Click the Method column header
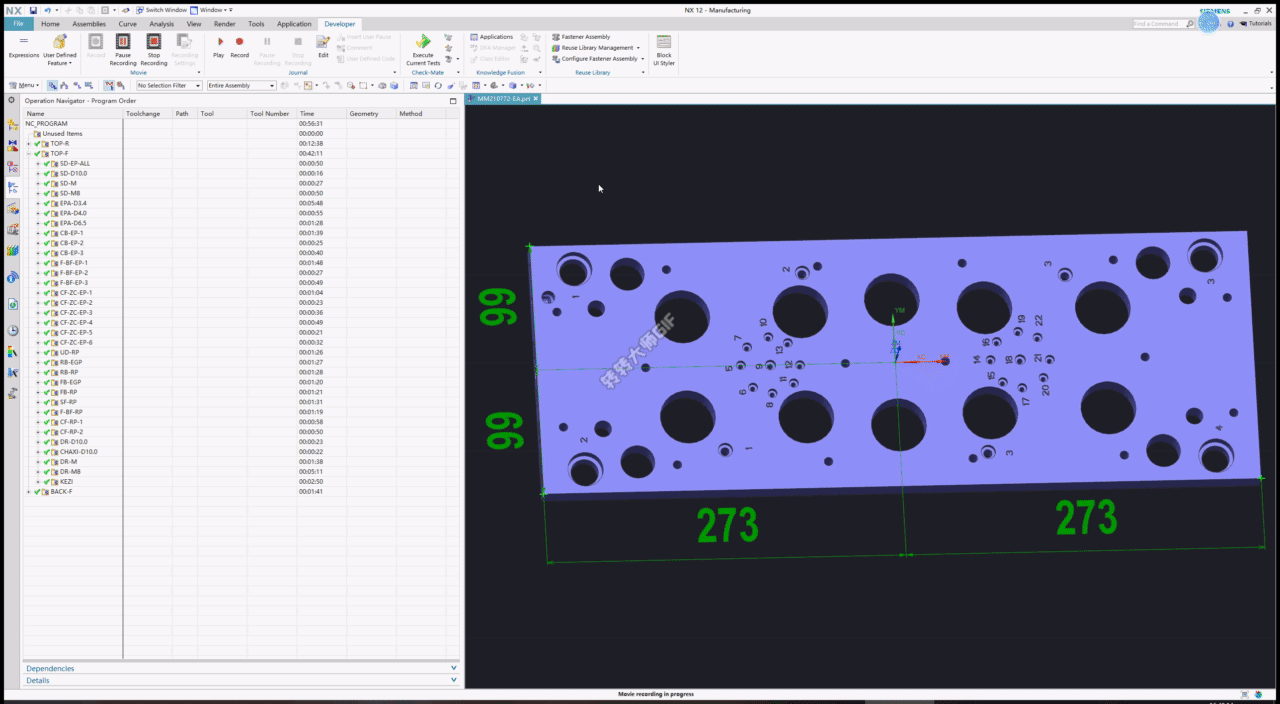1280x704 pixels. [x=421, y=113]
